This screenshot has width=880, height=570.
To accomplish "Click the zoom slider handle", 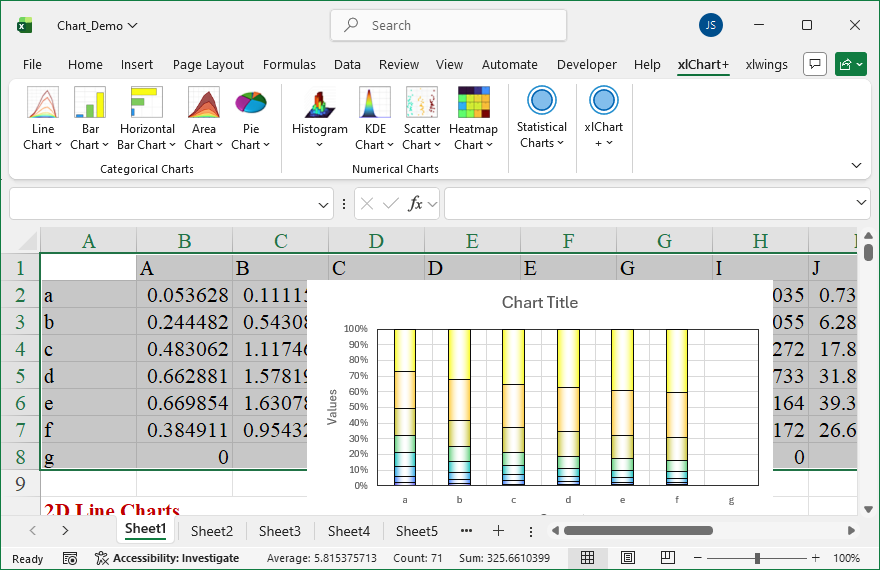I will 758,558.
